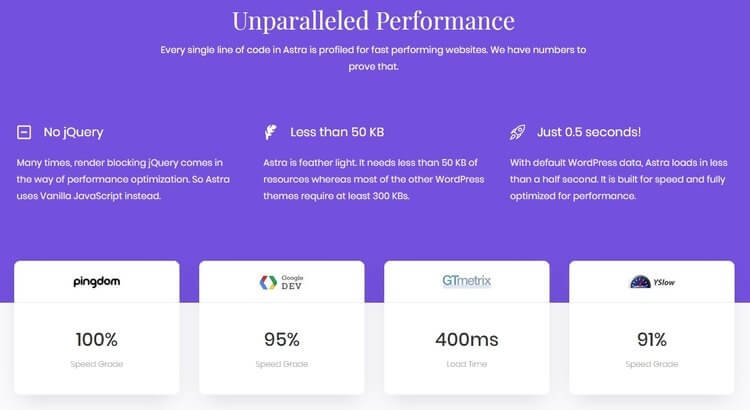Click the Load Time label under 400ms

(x=467, y=364)
